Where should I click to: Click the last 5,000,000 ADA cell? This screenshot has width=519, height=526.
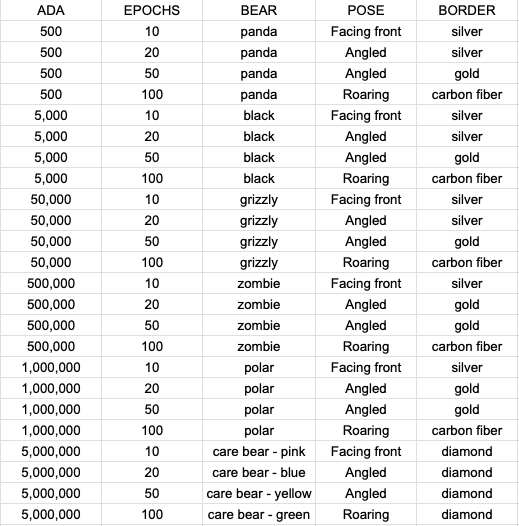point(51,515)
